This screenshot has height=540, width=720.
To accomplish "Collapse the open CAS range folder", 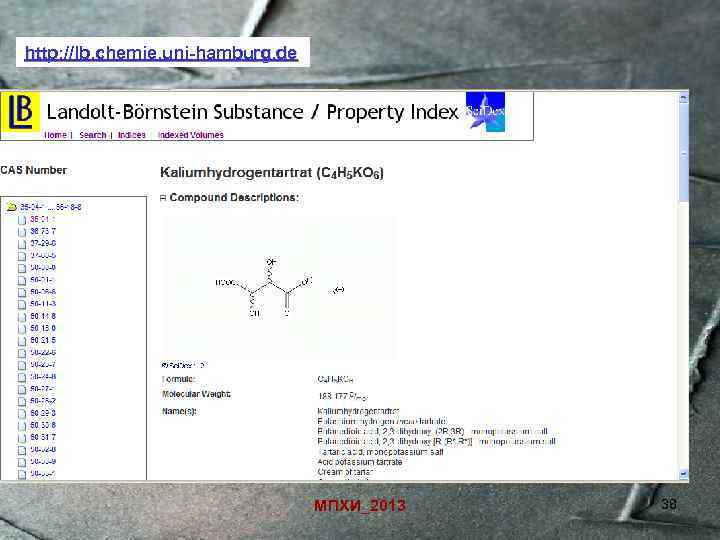I will coord(11,207).
